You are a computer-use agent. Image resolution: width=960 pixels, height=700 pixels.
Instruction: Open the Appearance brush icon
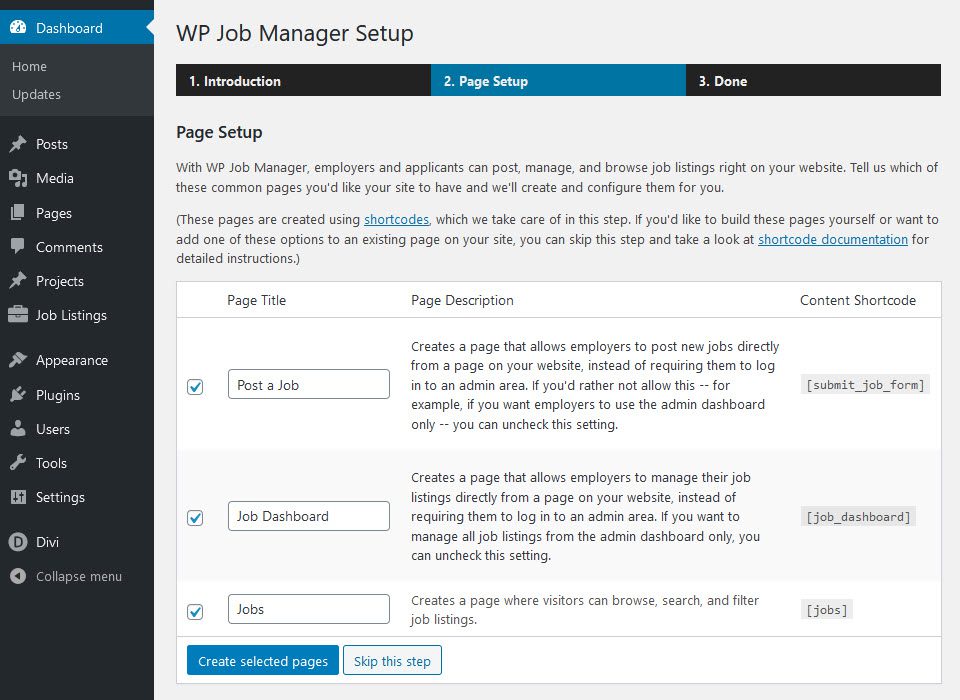pyautogui.click(x=18, y=360)
